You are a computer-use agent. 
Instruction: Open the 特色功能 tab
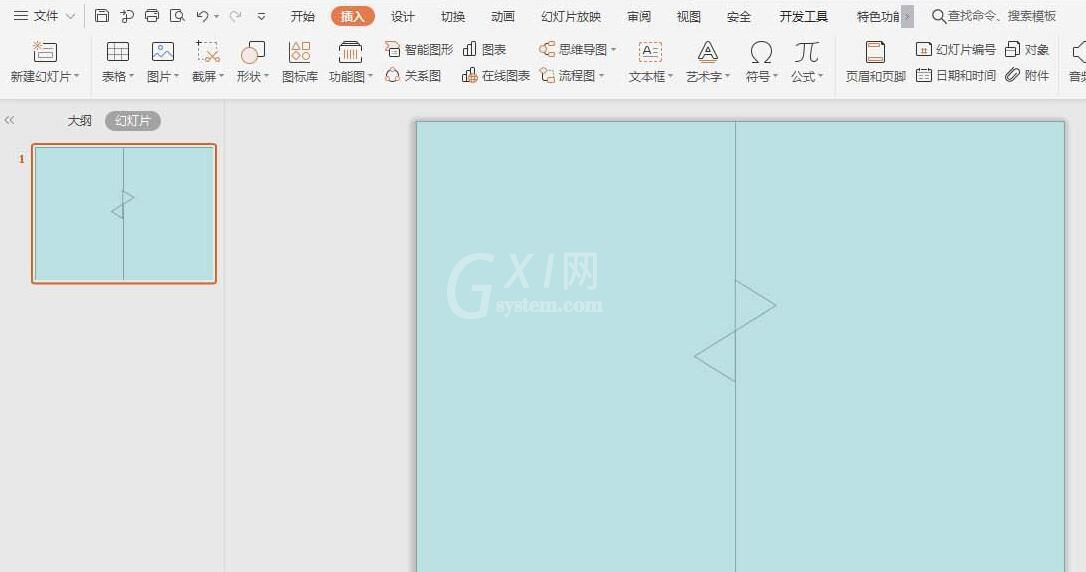878,16
